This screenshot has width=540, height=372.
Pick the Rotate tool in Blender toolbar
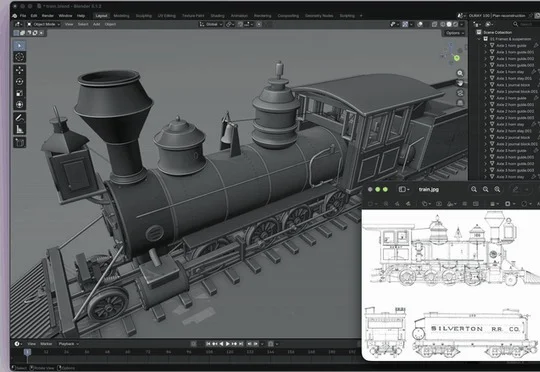[x=19, y=82]
